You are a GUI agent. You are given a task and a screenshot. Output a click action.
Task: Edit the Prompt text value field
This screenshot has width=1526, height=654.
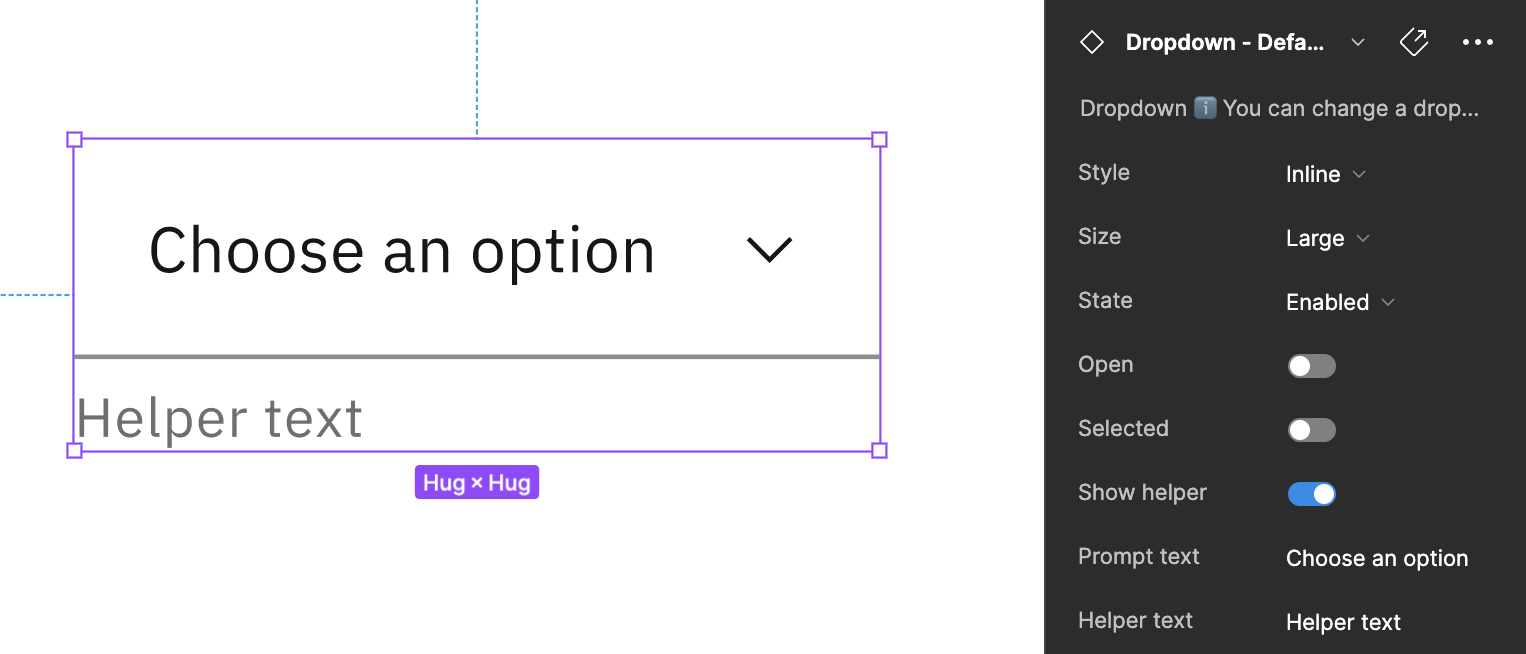1377,558
